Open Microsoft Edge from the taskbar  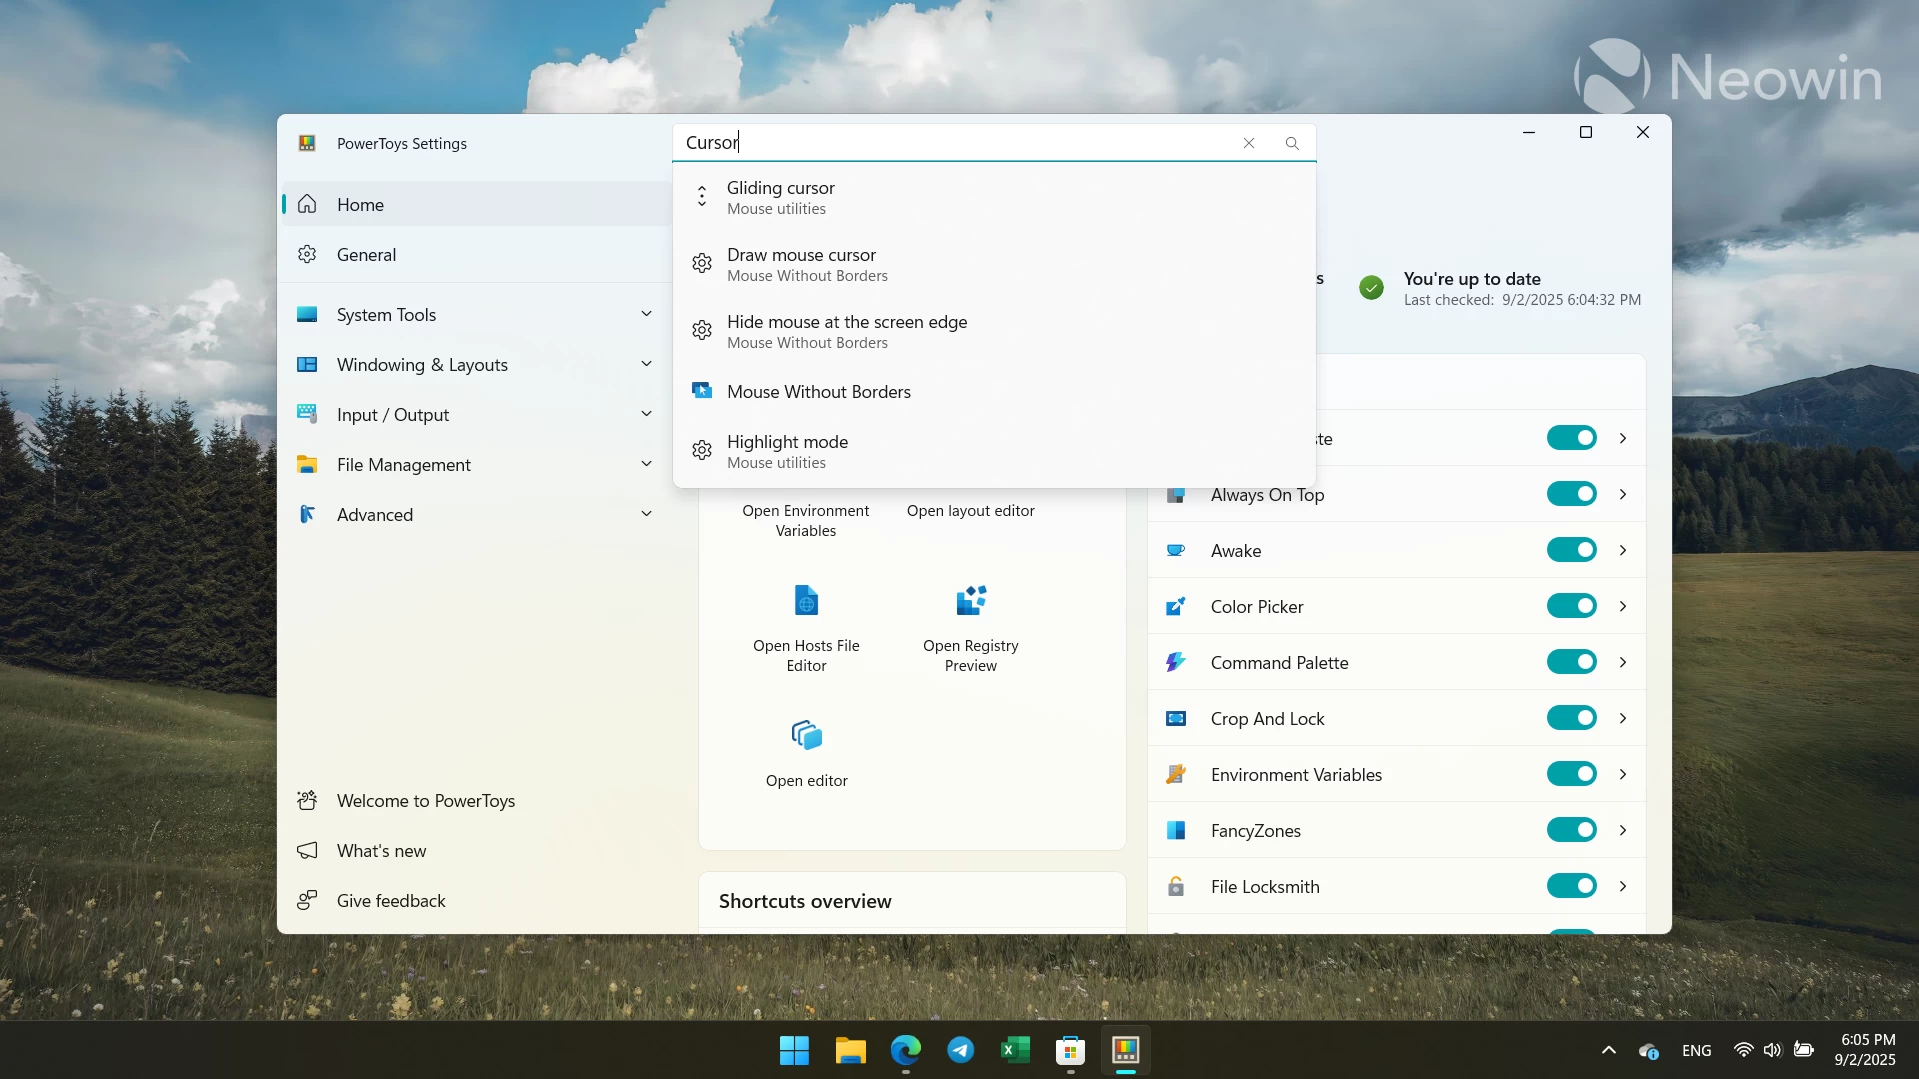pyautogui.click(x=906, y=1050)
